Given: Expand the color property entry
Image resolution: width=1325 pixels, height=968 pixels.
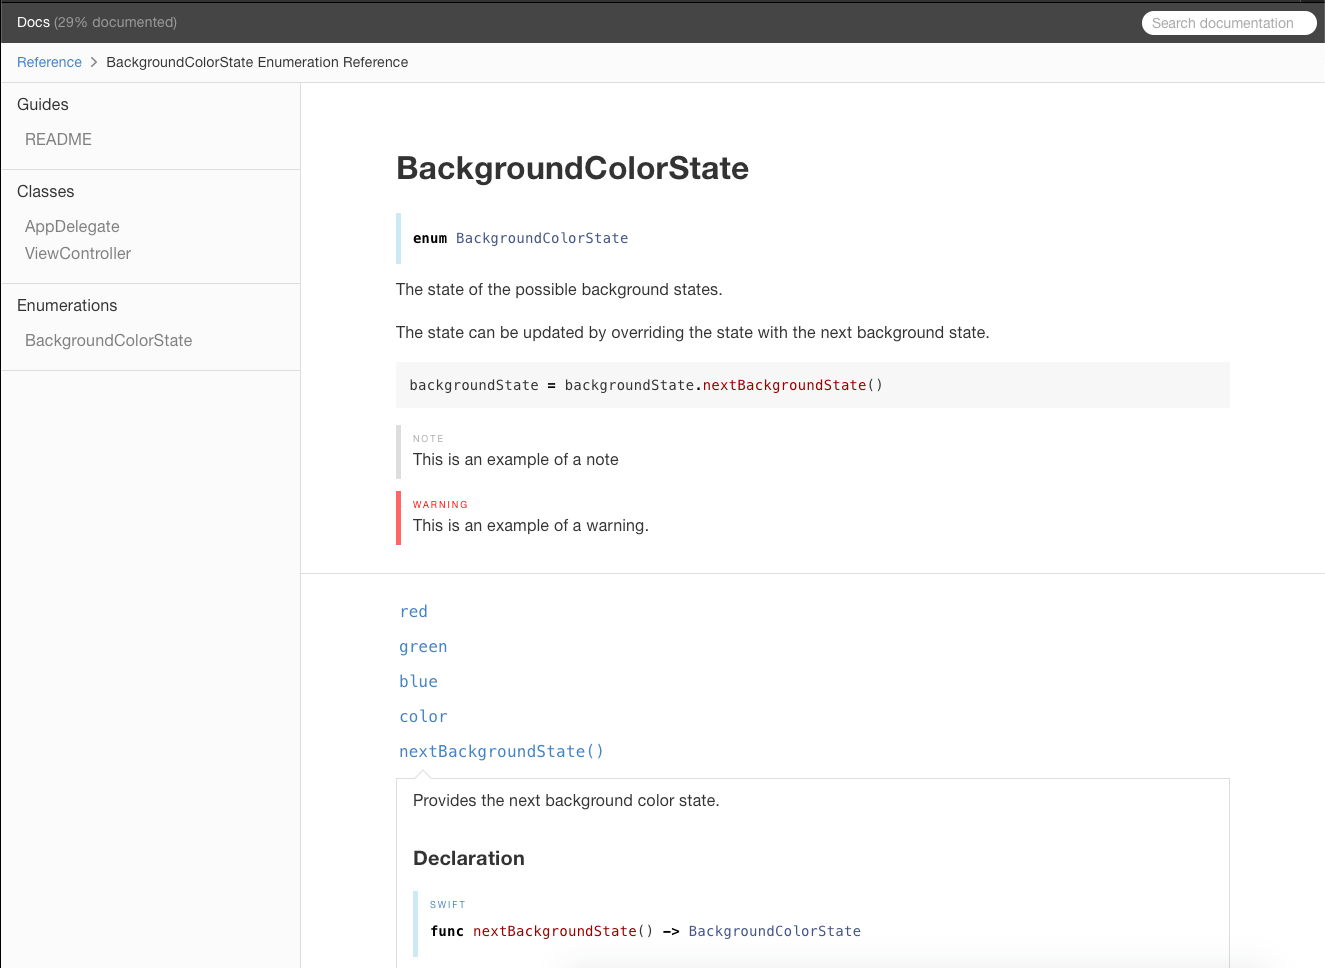Looking at the screenshot, I should tap(423, 716).
